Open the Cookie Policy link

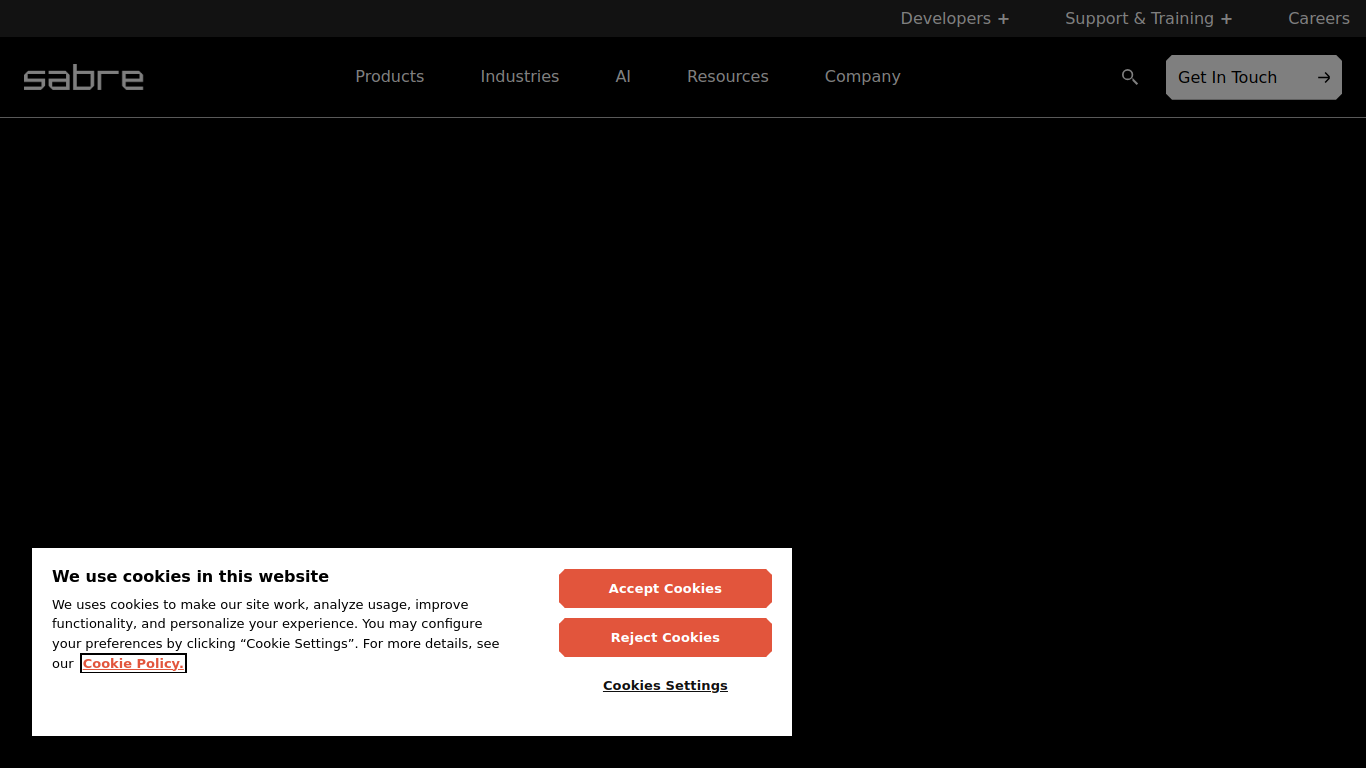(x=133, y=663)
